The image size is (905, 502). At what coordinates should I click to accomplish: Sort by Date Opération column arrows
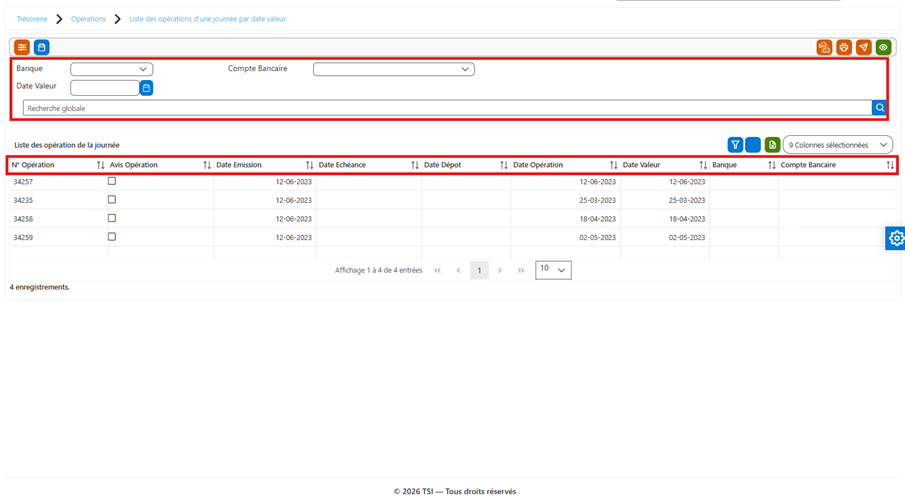pyautogui.click(x=614, y=165)
